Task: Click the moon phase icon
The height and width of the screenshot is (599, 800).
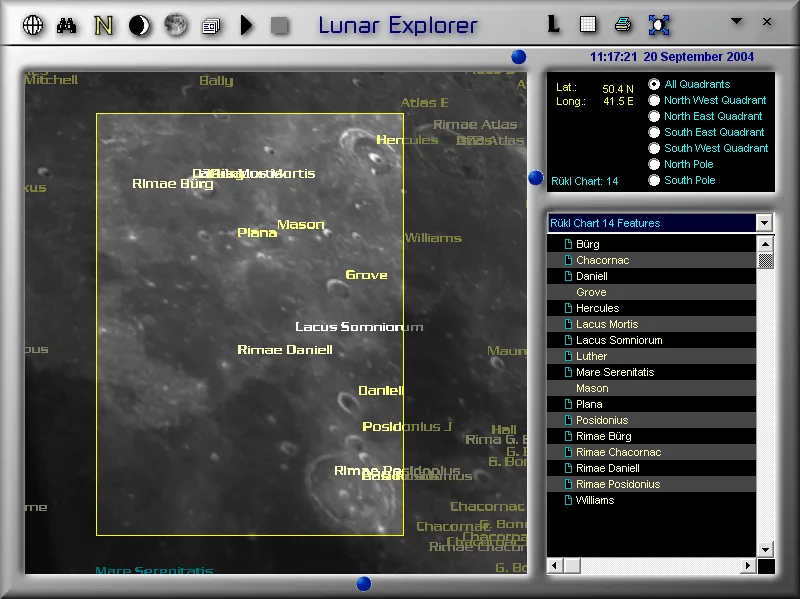Action: [x=139, y=26]
